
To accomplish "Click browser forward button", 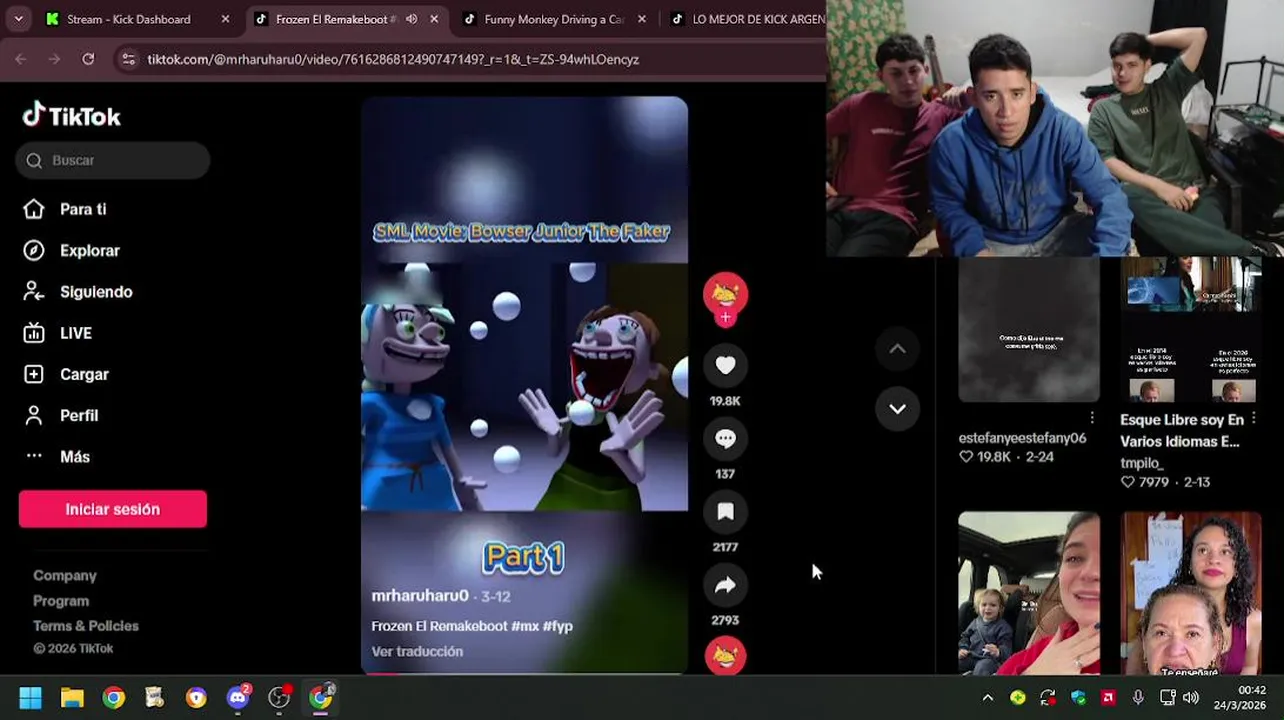I will [x=54, y=59].
